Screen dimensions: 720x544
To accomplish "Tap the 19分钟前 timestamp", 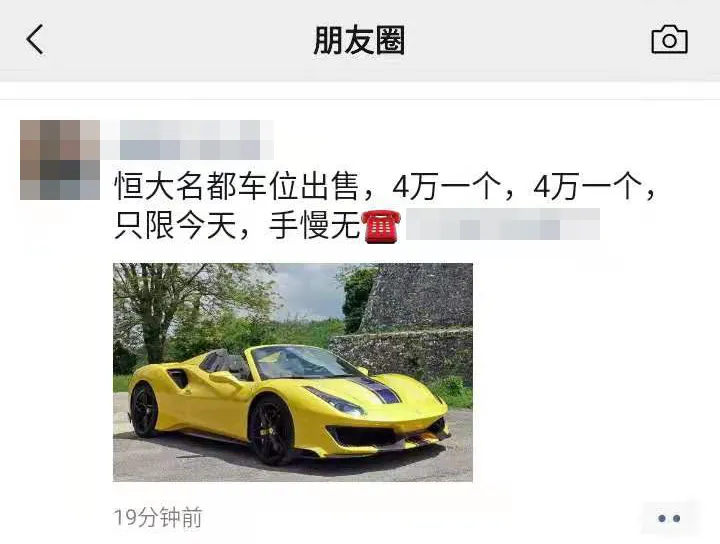I will click(158, 518).
